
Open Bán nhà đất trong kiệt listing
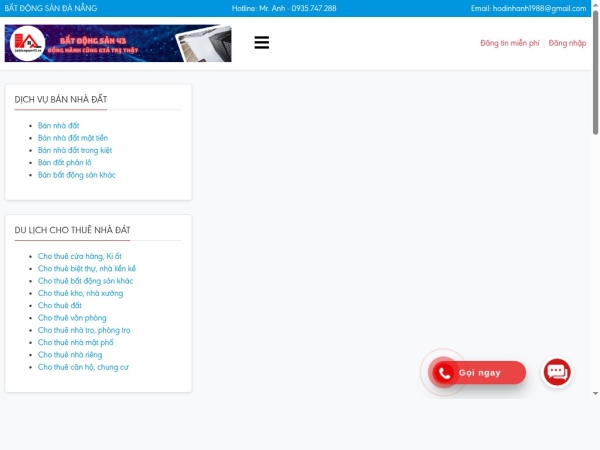[x=75, y=150]
